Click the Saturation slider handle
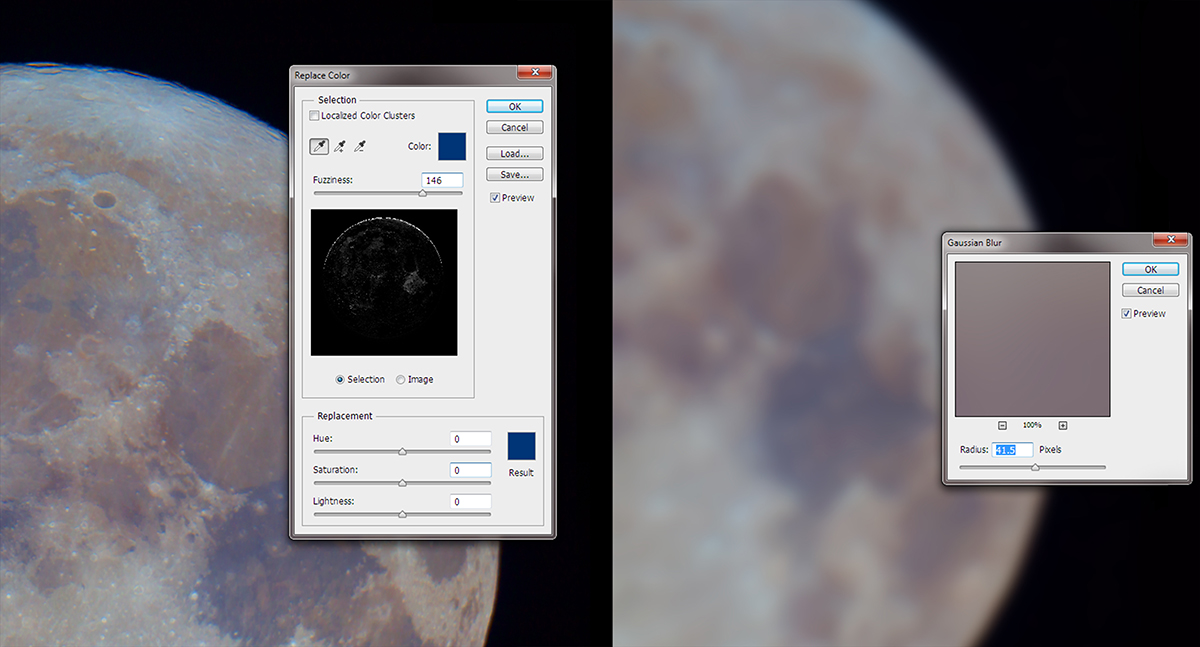1200x647 pixels. 402,483
